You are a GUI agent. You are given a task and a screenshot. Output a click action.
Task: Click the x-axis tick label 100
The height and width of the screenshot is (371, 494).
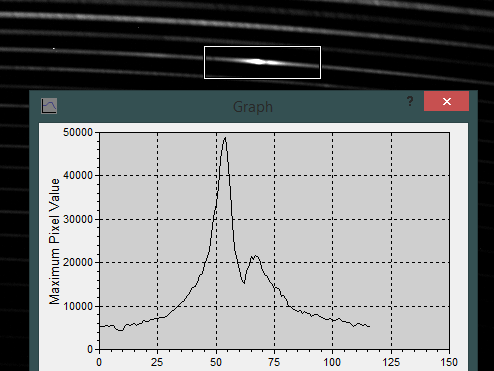coord(332,362)
